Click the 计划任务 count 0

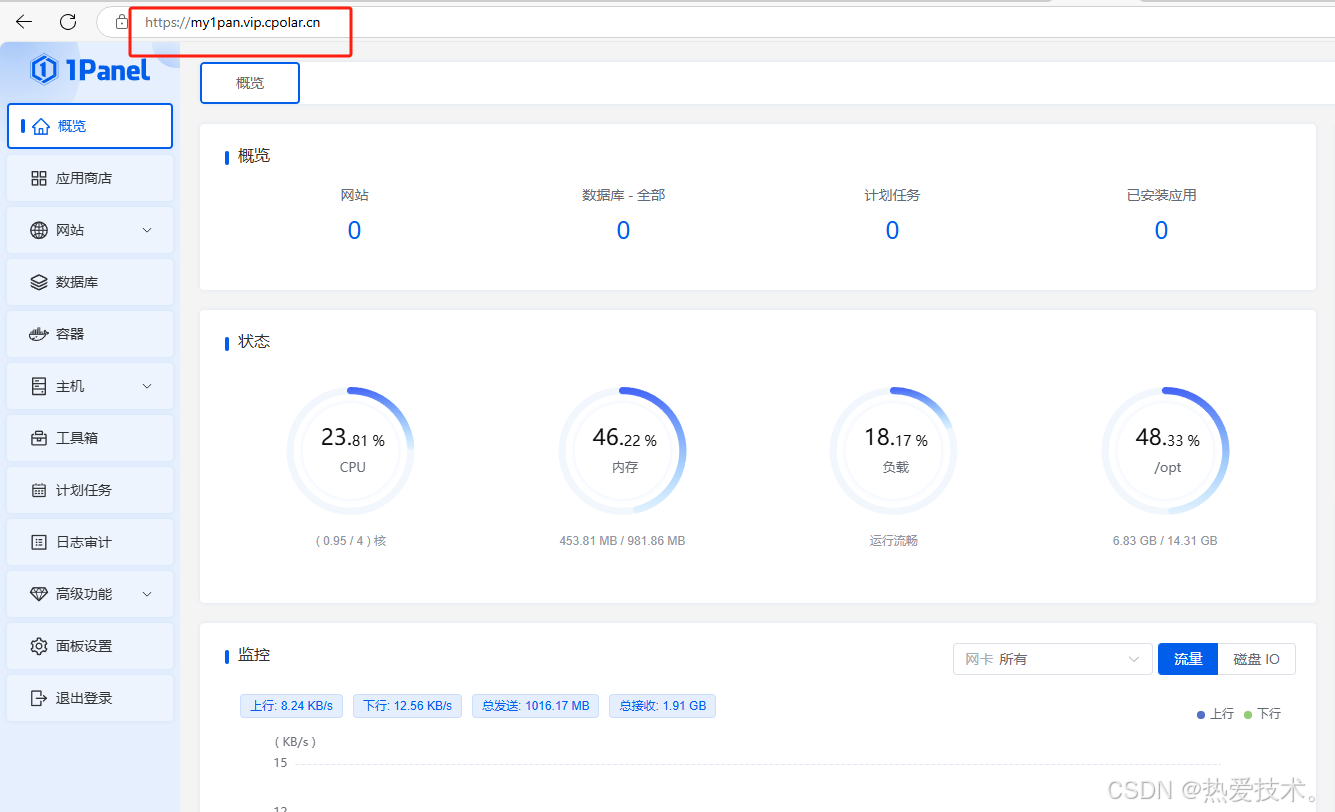pyautogui.click(x=892, y=231)
